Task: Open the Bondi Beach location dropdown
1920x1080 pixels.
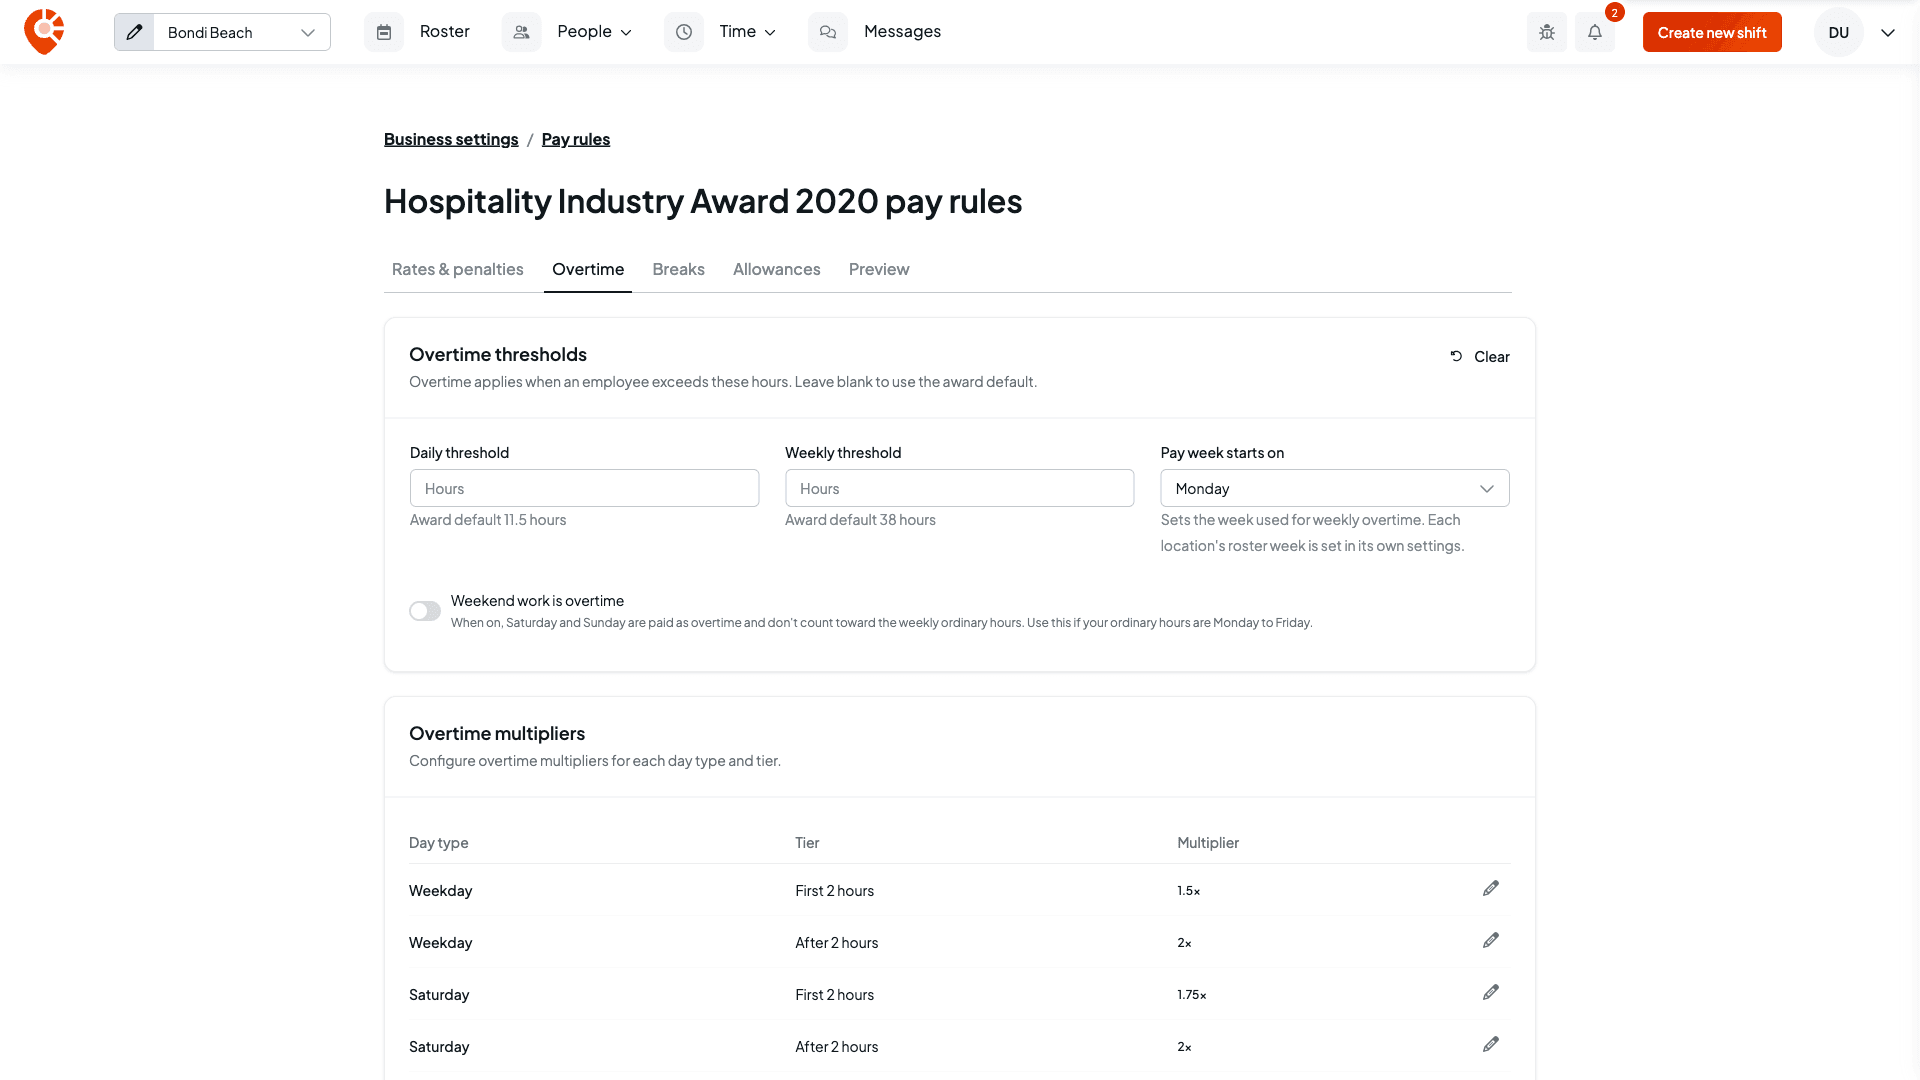Action: click(241, 32)
